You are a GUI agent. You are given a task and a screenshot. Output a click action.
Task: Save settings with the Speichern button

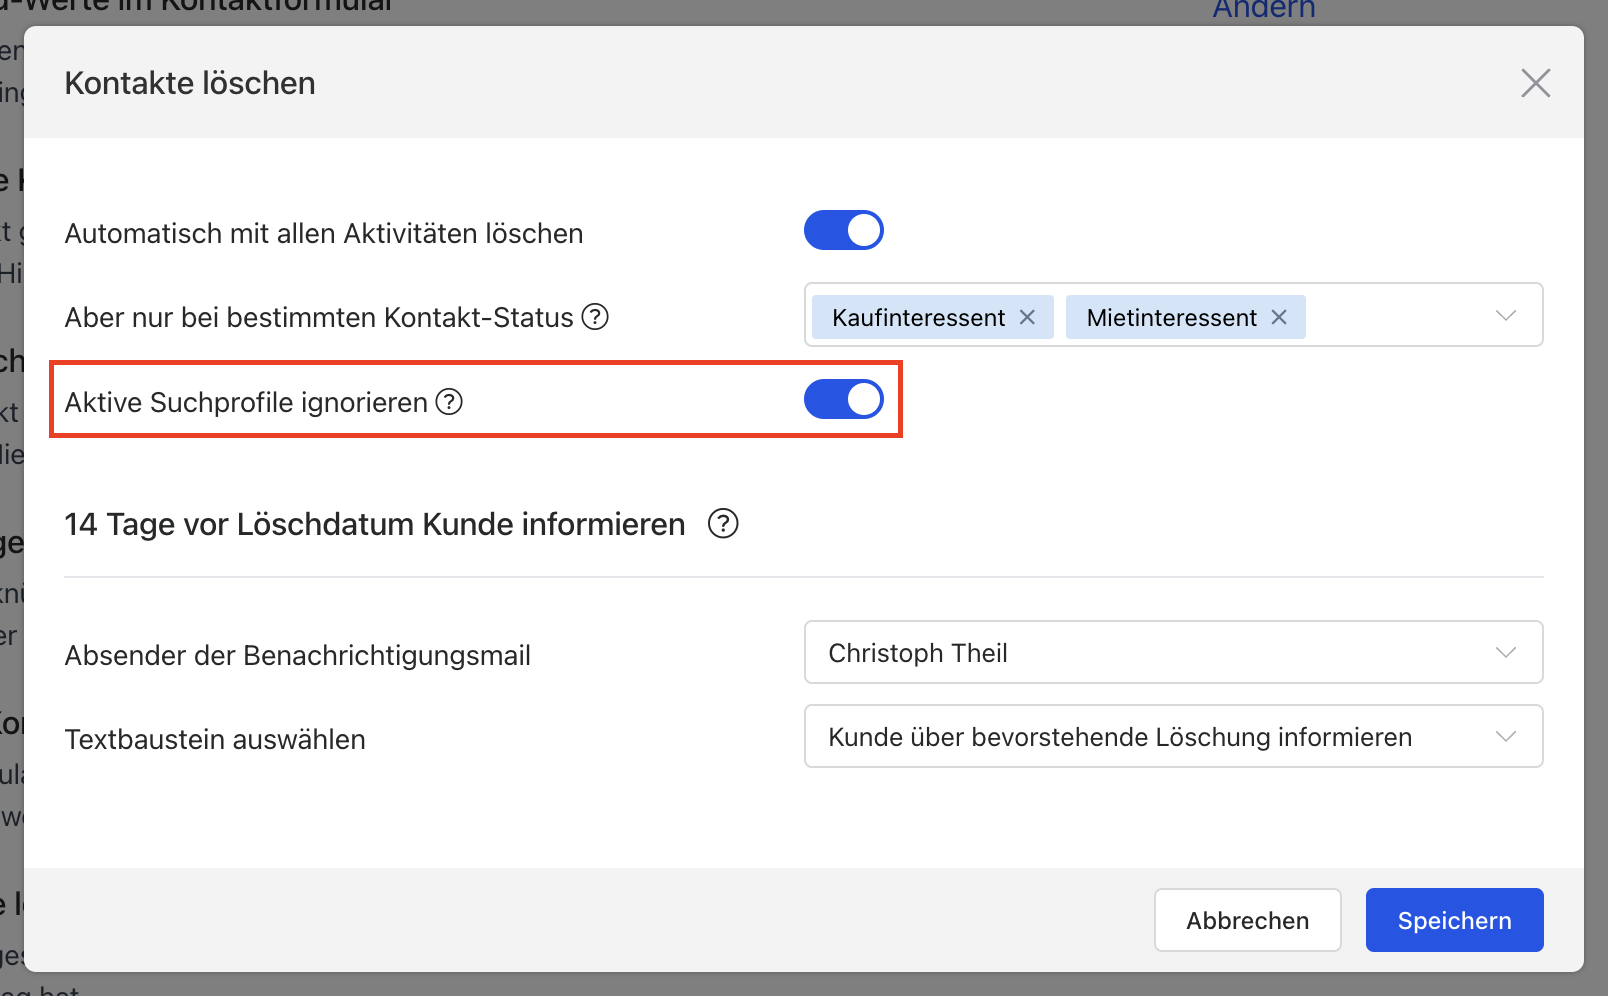tap(1453, 920)
